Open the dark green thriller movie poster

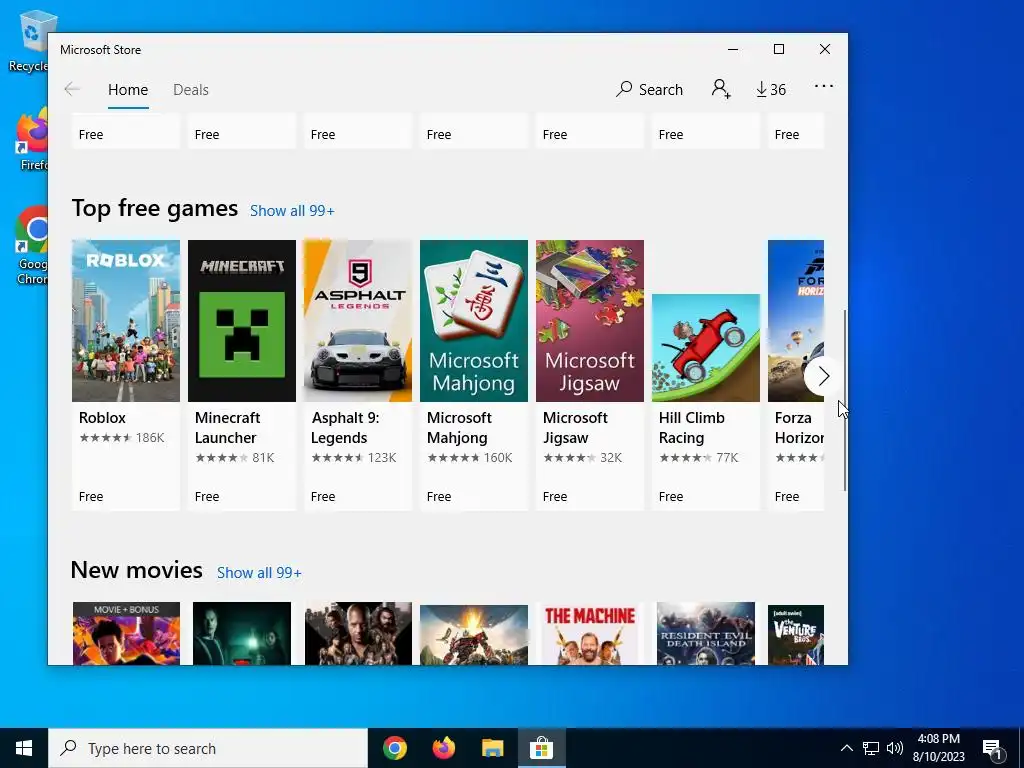[x=242, y=633]
